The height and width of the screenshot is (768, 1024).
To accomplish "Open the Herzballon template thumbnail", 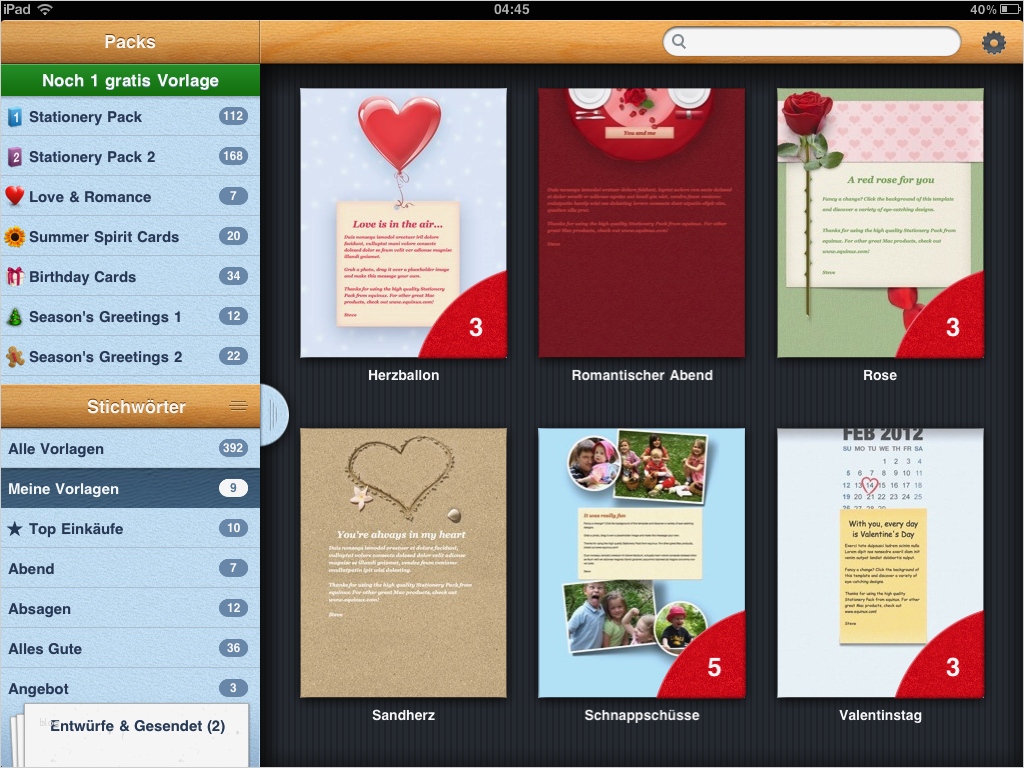I will [x=403, y=221].
